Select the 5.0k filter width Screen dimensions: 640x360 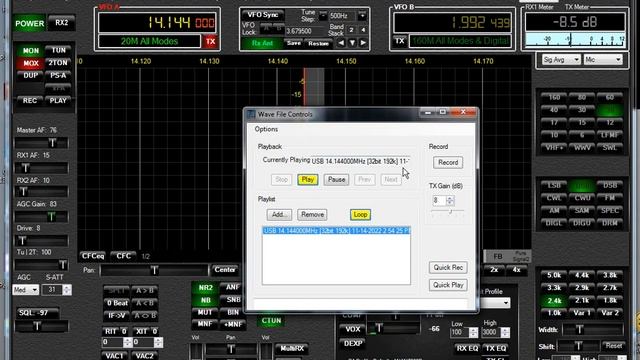pos(554,276)
